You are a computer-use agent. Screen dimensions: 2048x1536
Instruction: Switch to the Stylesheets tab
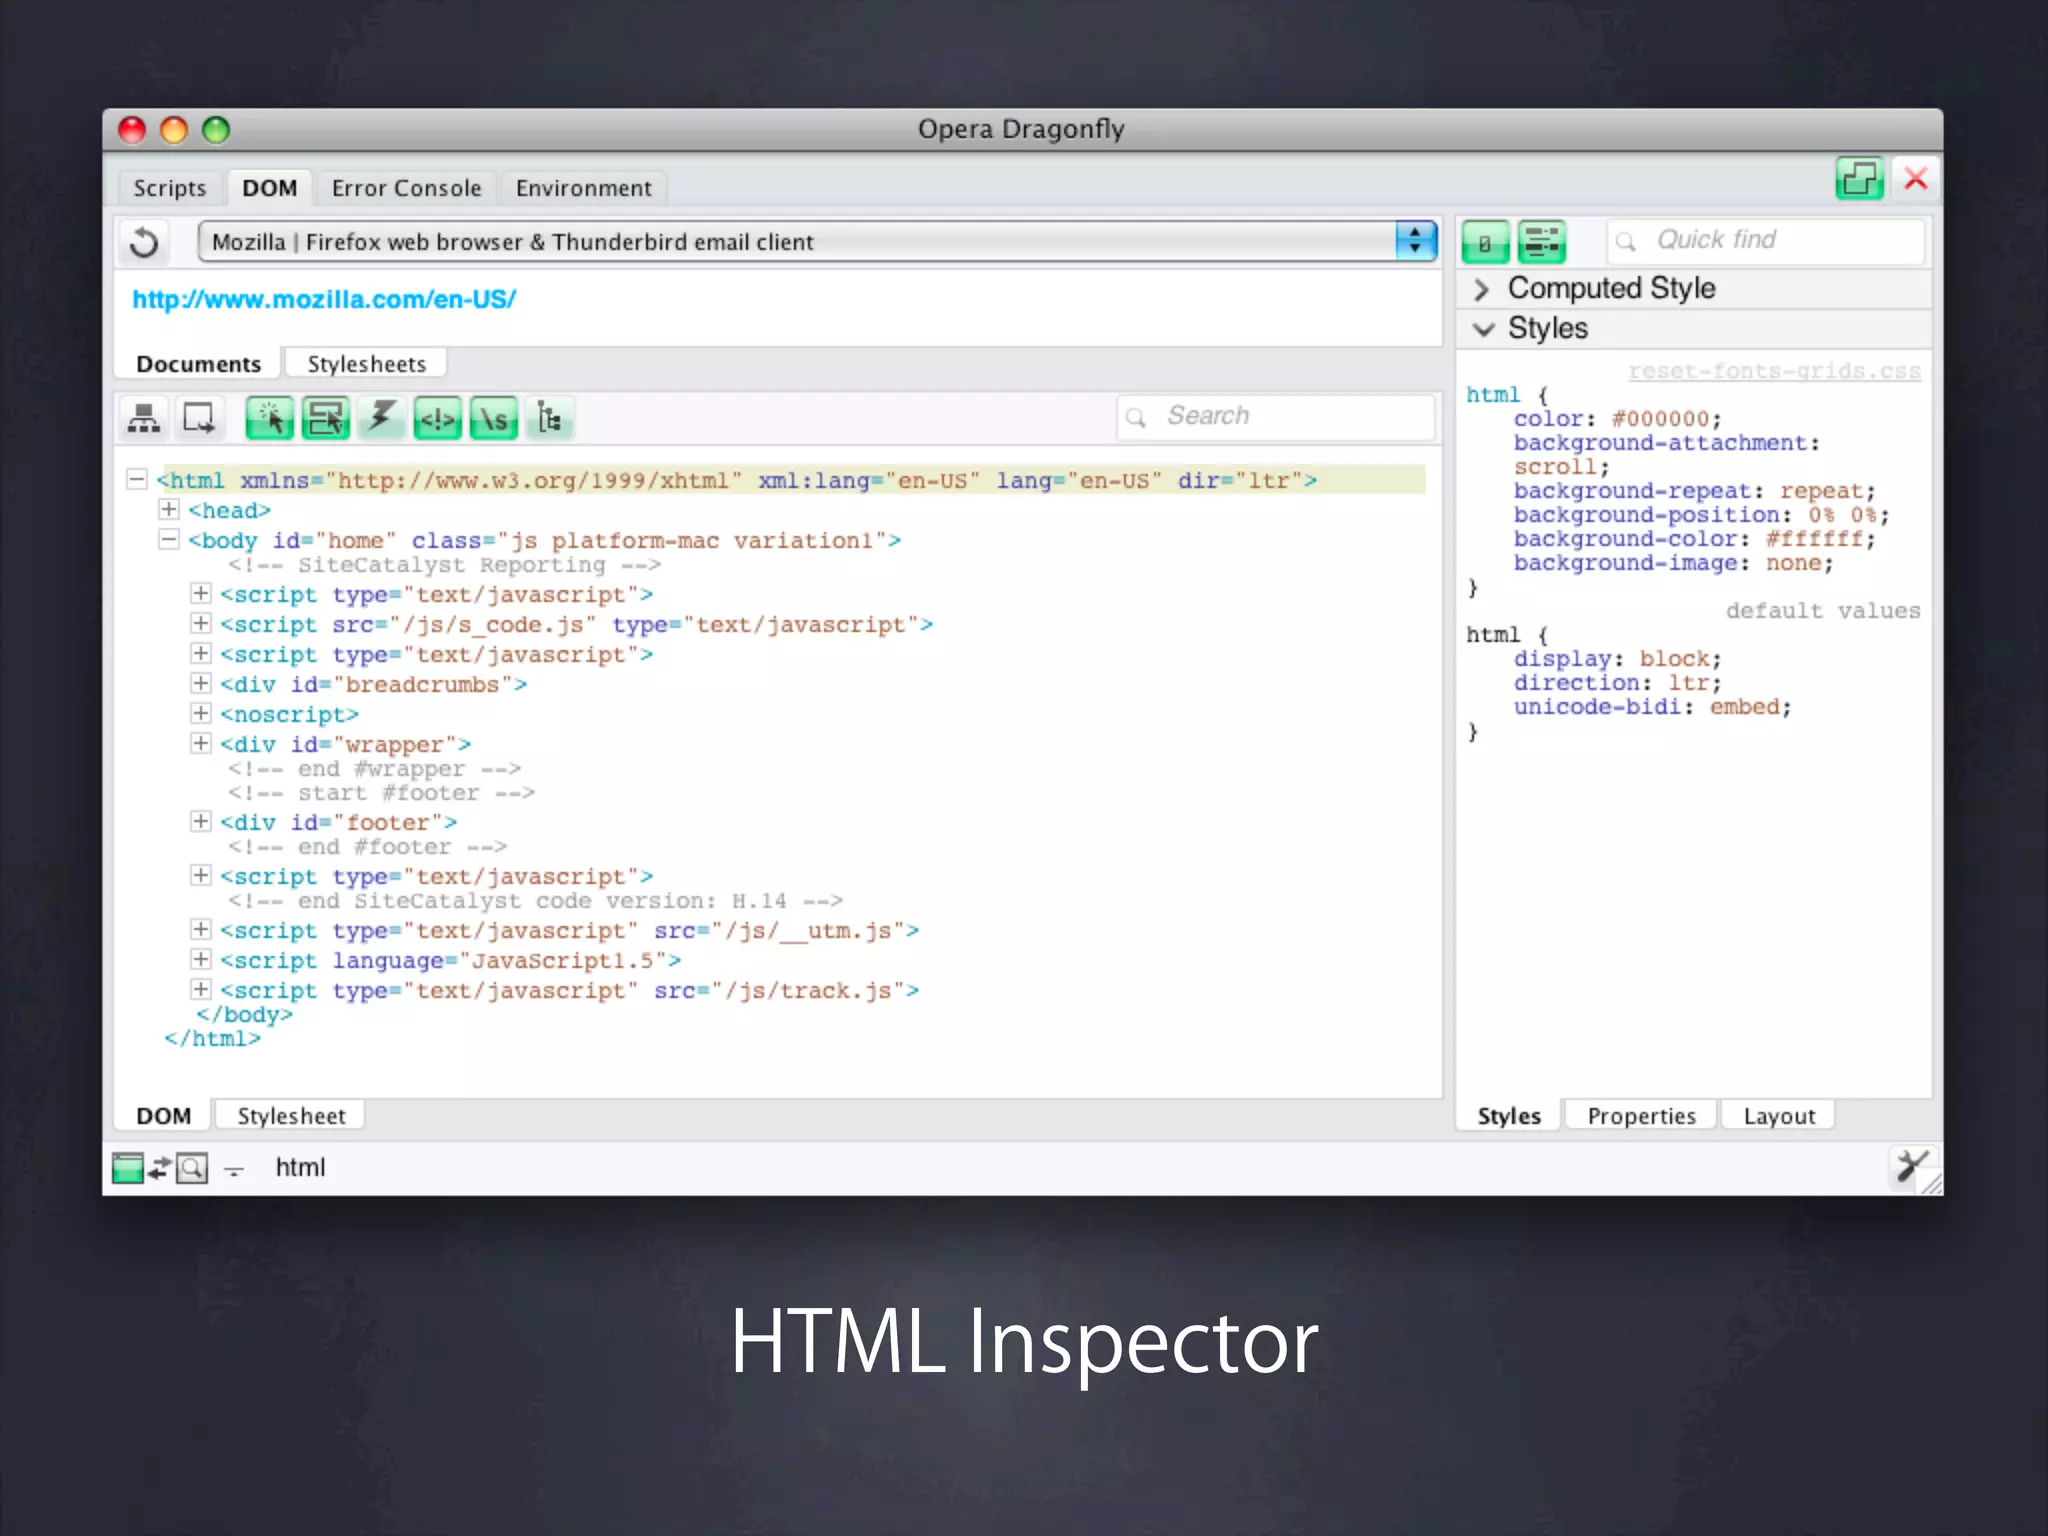[x=367, y=364]
